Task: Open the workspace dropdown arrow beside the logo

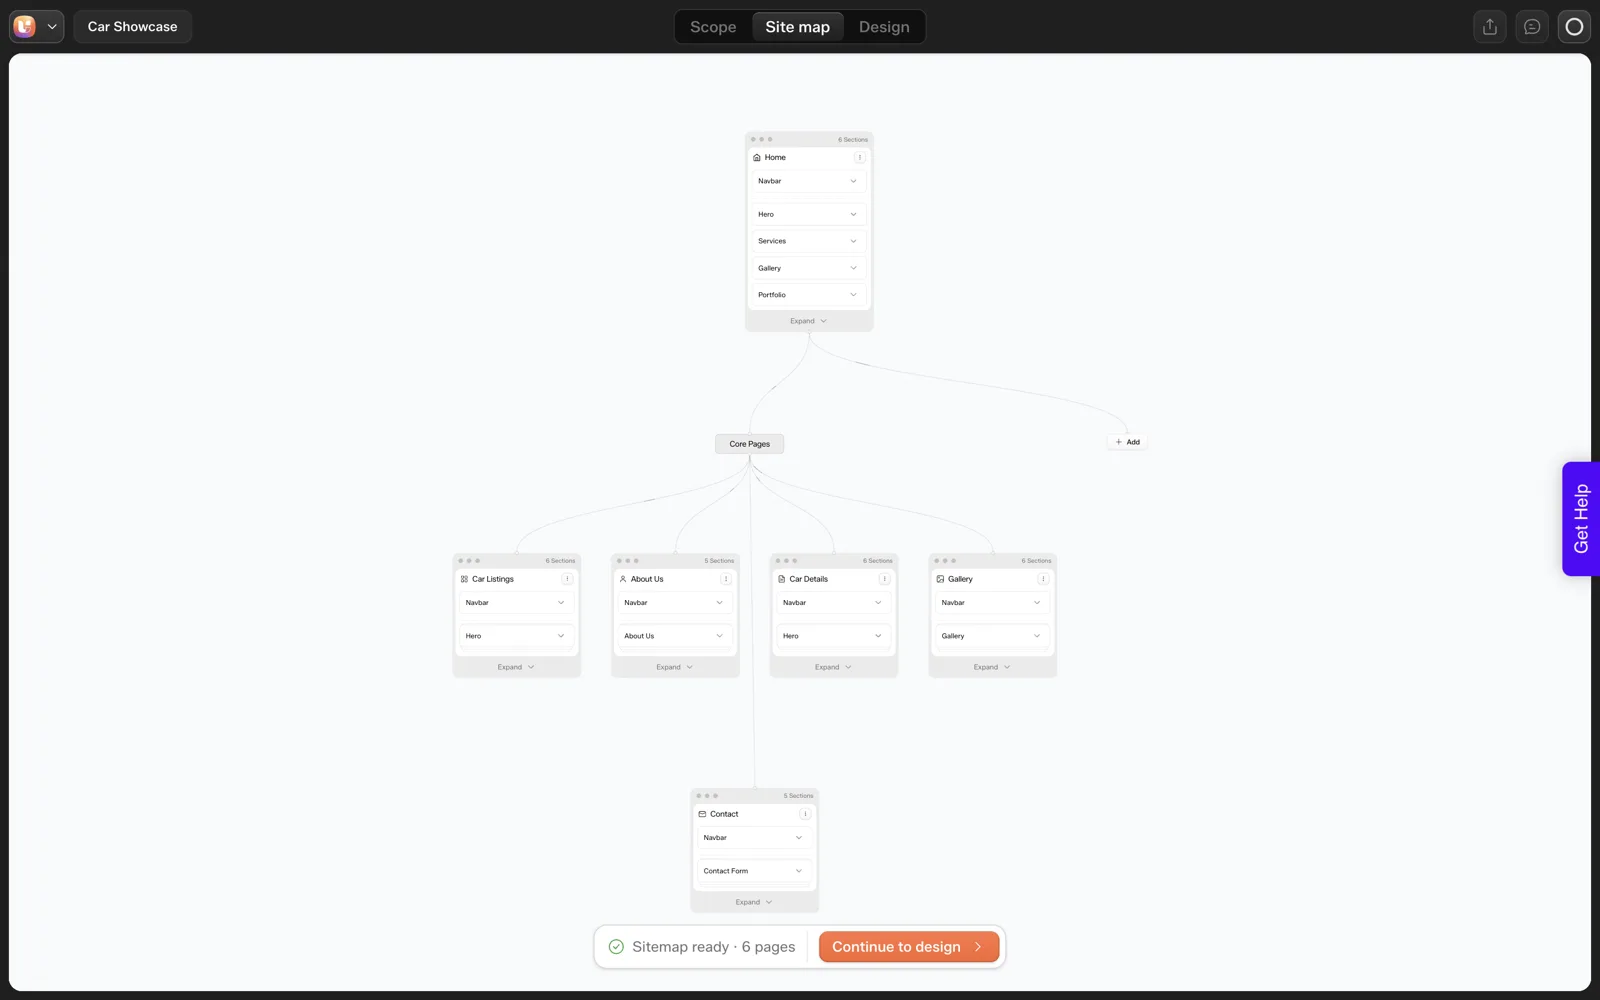Action: point(52,27)
